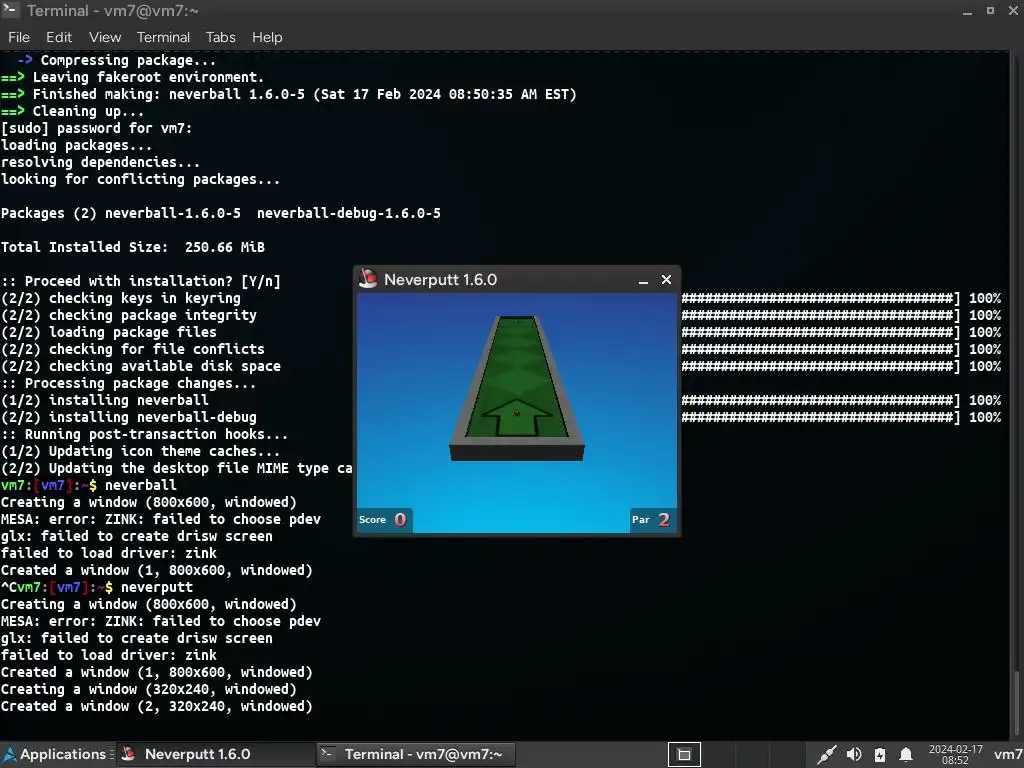Screen dimensions: 1024x768
Task: Open the View menu in Terminal
Action: [105, 37]
